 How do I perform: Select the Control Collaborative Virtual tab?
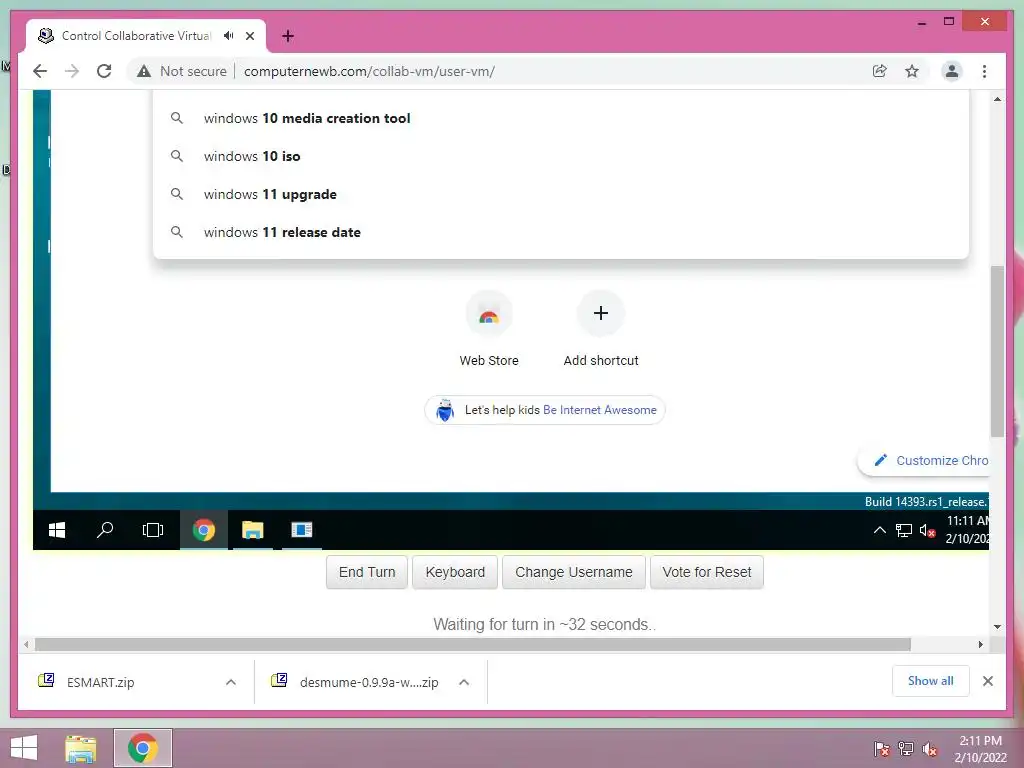point(136,36)
